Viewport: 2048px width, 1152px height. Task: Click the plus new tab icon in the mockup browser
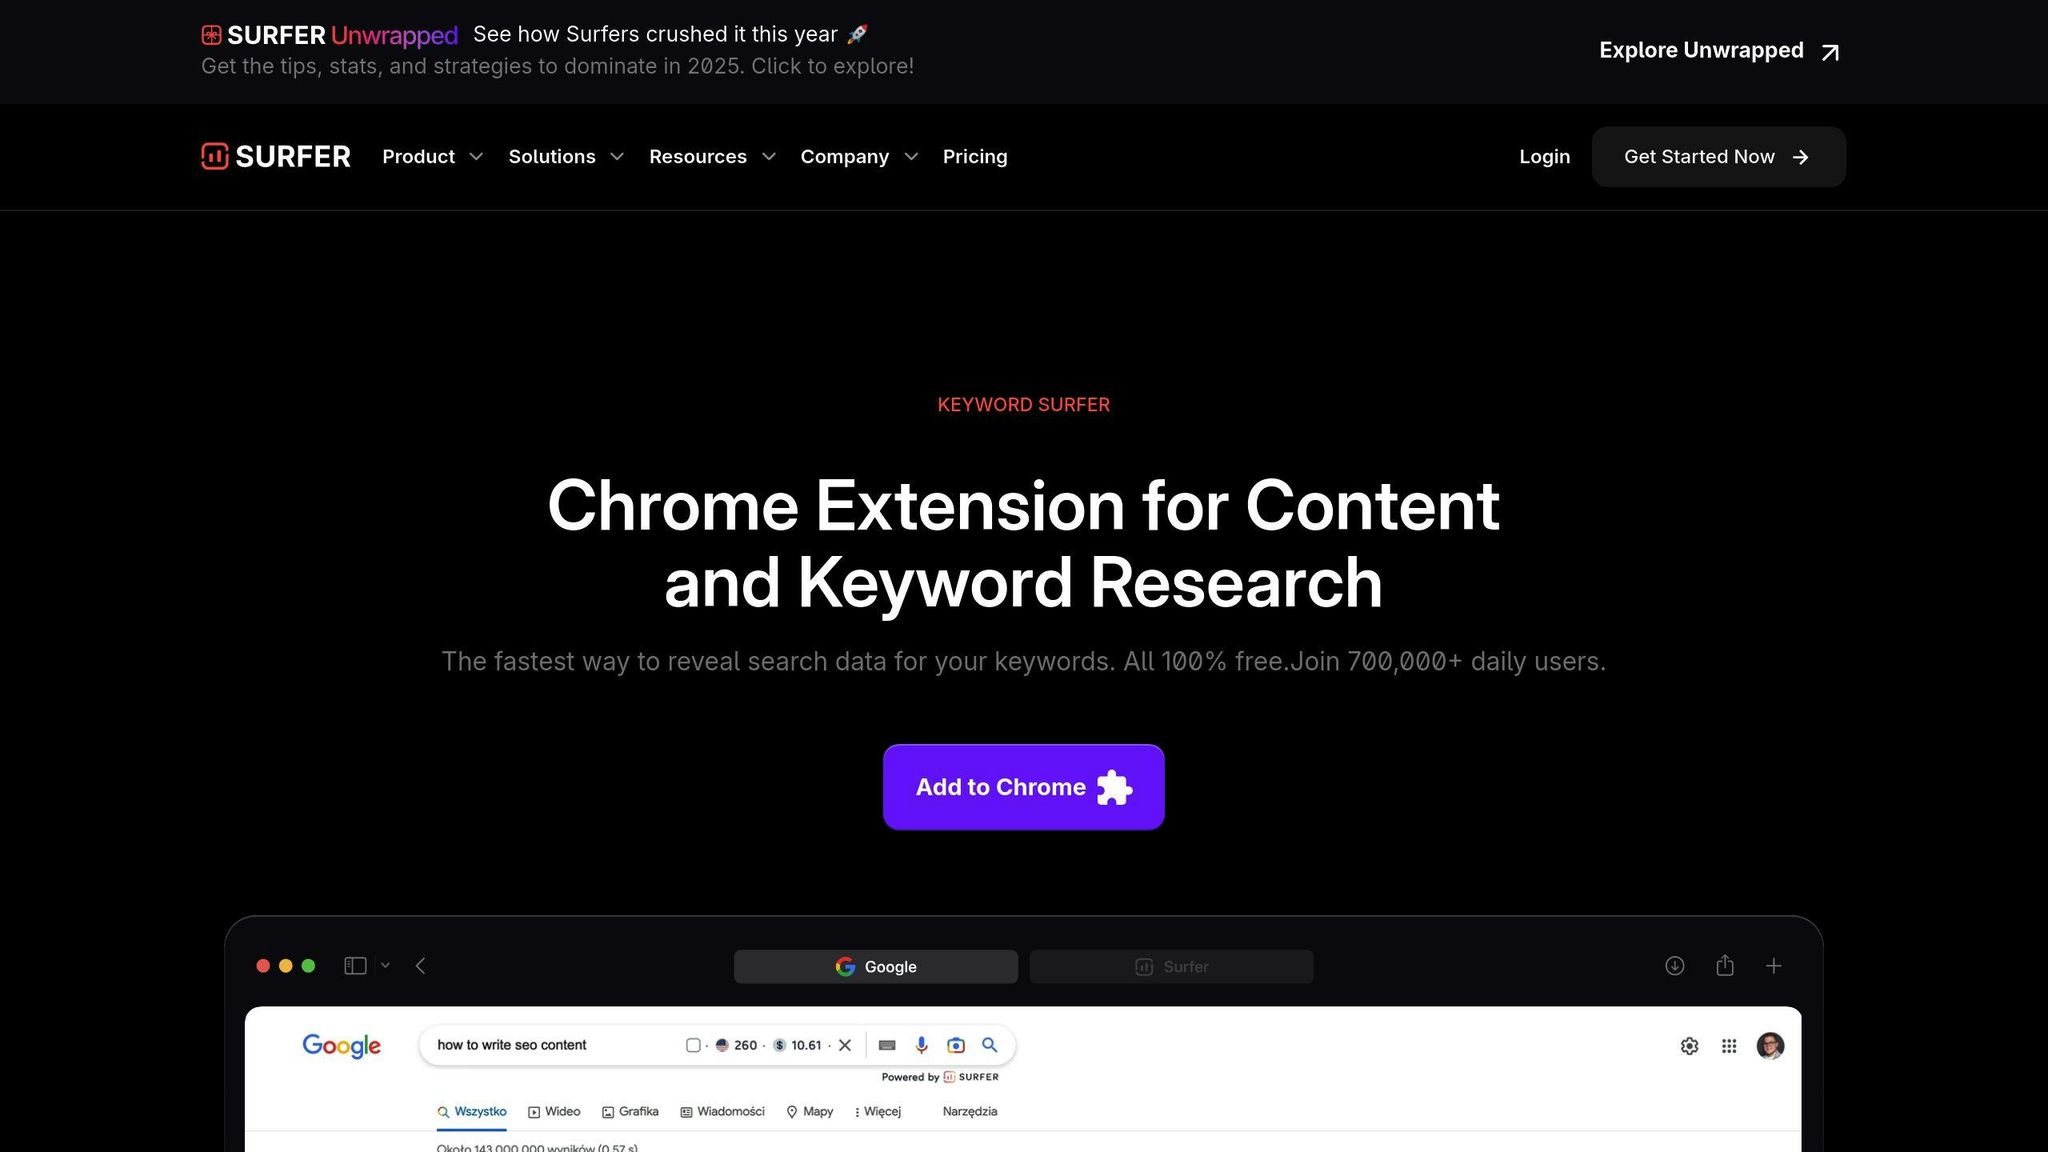[x=1774, y=966]
